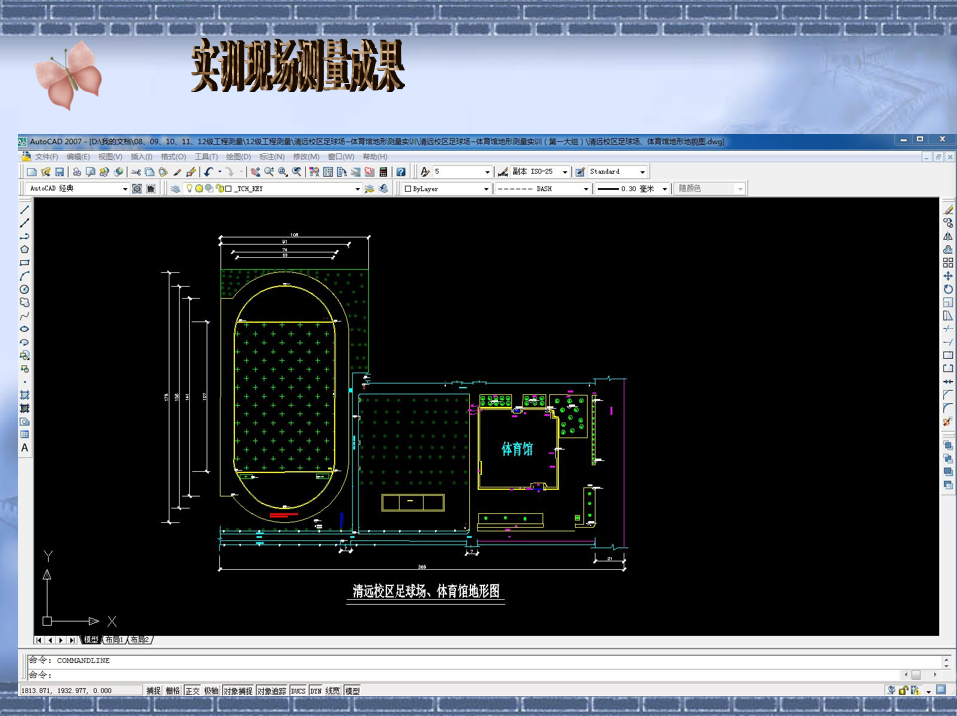Toggle 捕捉 snap mode in status bar
957x716 pixels.
153,691
